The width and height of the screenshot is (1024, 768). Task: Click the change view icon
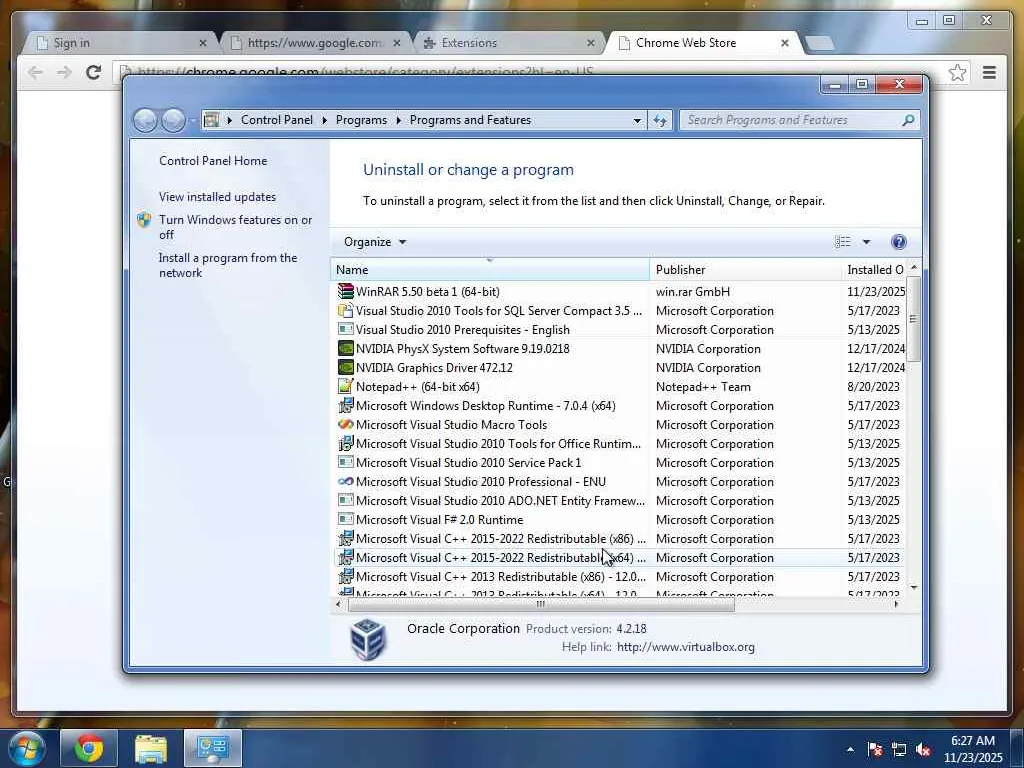pyautogui.click(x=842, y=242)
